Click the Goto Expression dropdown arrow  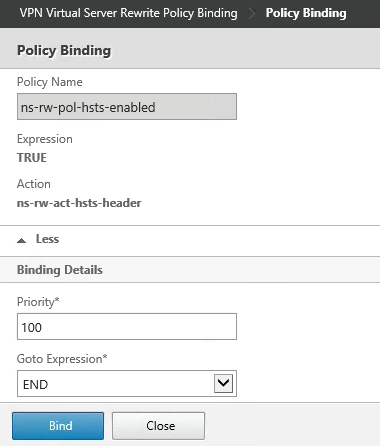point(223,383)
